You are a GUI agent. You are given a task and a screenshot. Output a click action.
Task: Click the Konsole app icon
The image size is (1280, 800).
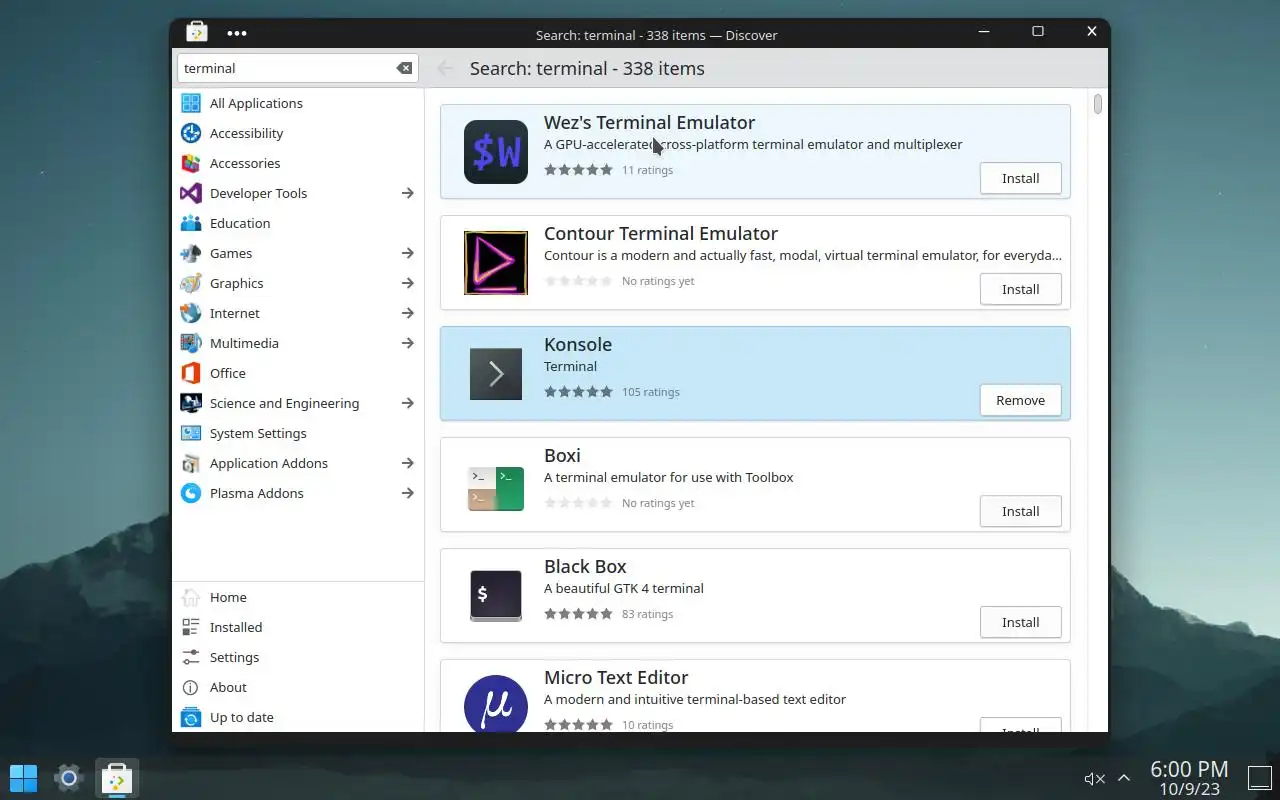tap(496, 374)
